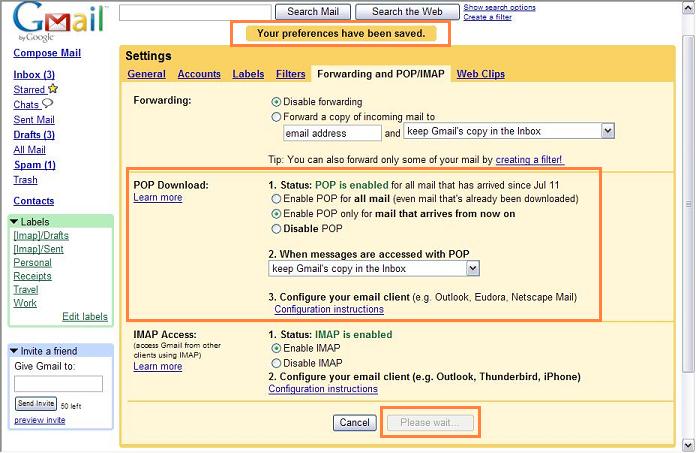This screenshot has width=696, height=453.
Task: Click the Cancel button
Action: click(355, 422)
